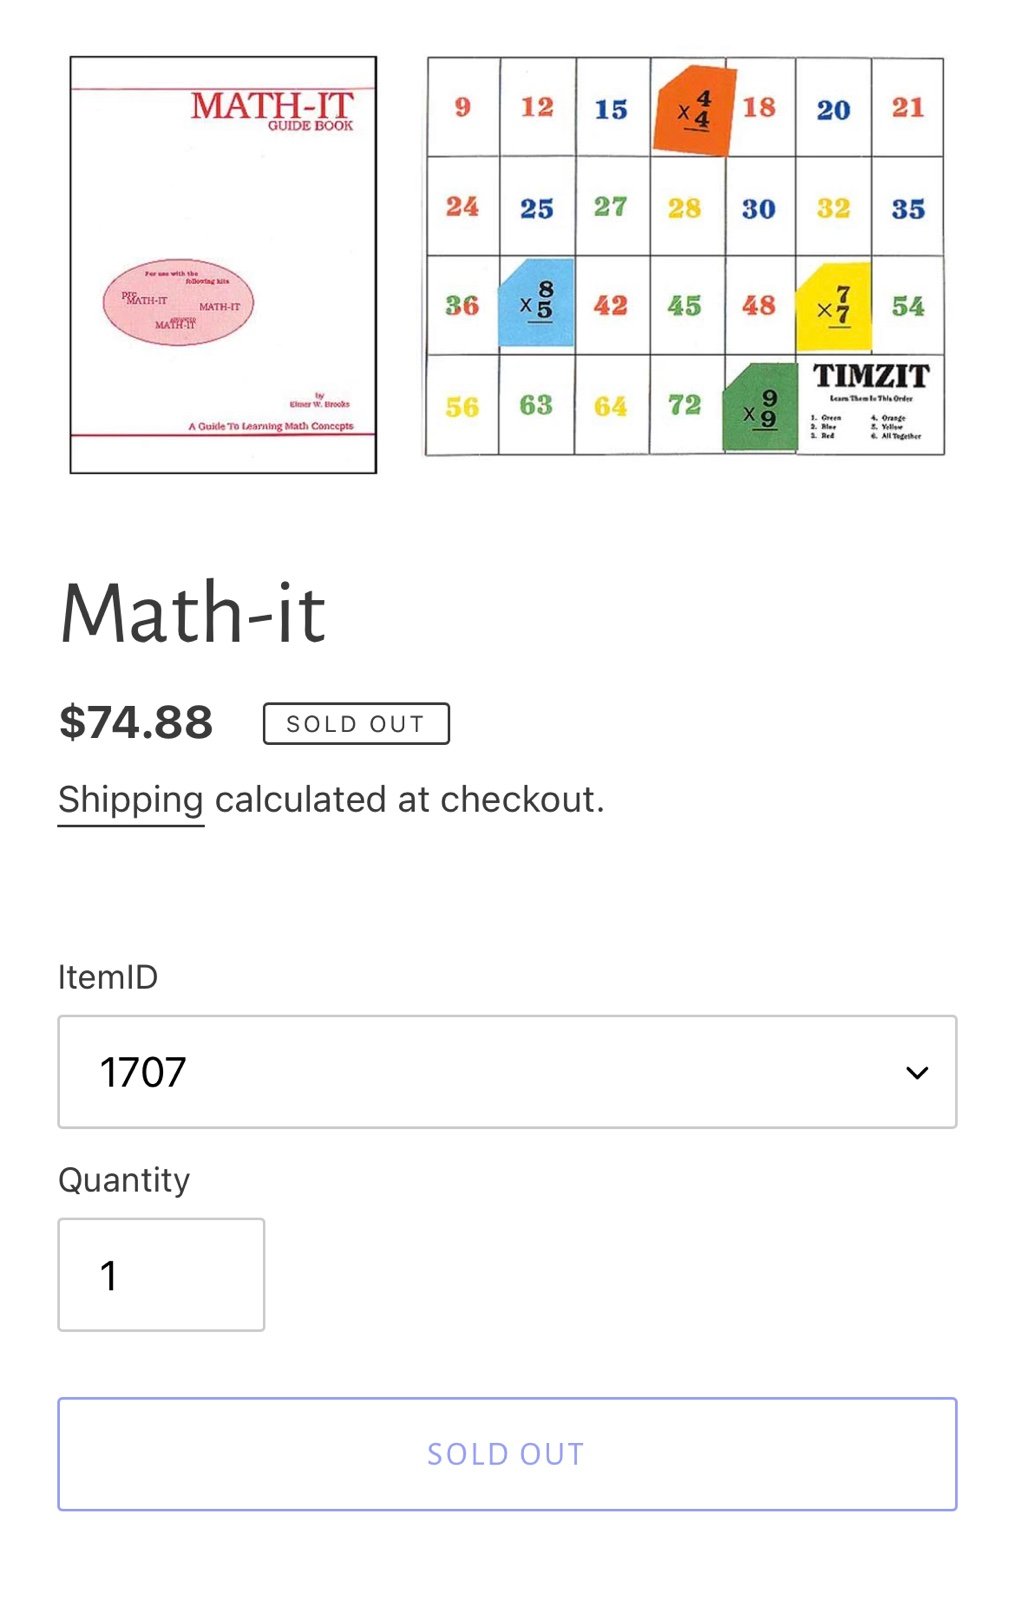This screenshot has height=1600, width=1015.
Task: Click the orange 4x4 tile in grid
Action: pos(694,110)
